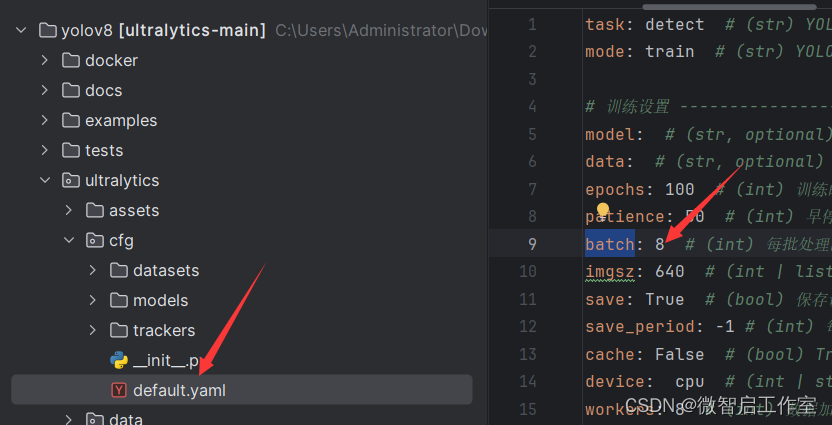Select the models tree row label
This screenshot has width=832, height=425.
[x=160, y=301]
